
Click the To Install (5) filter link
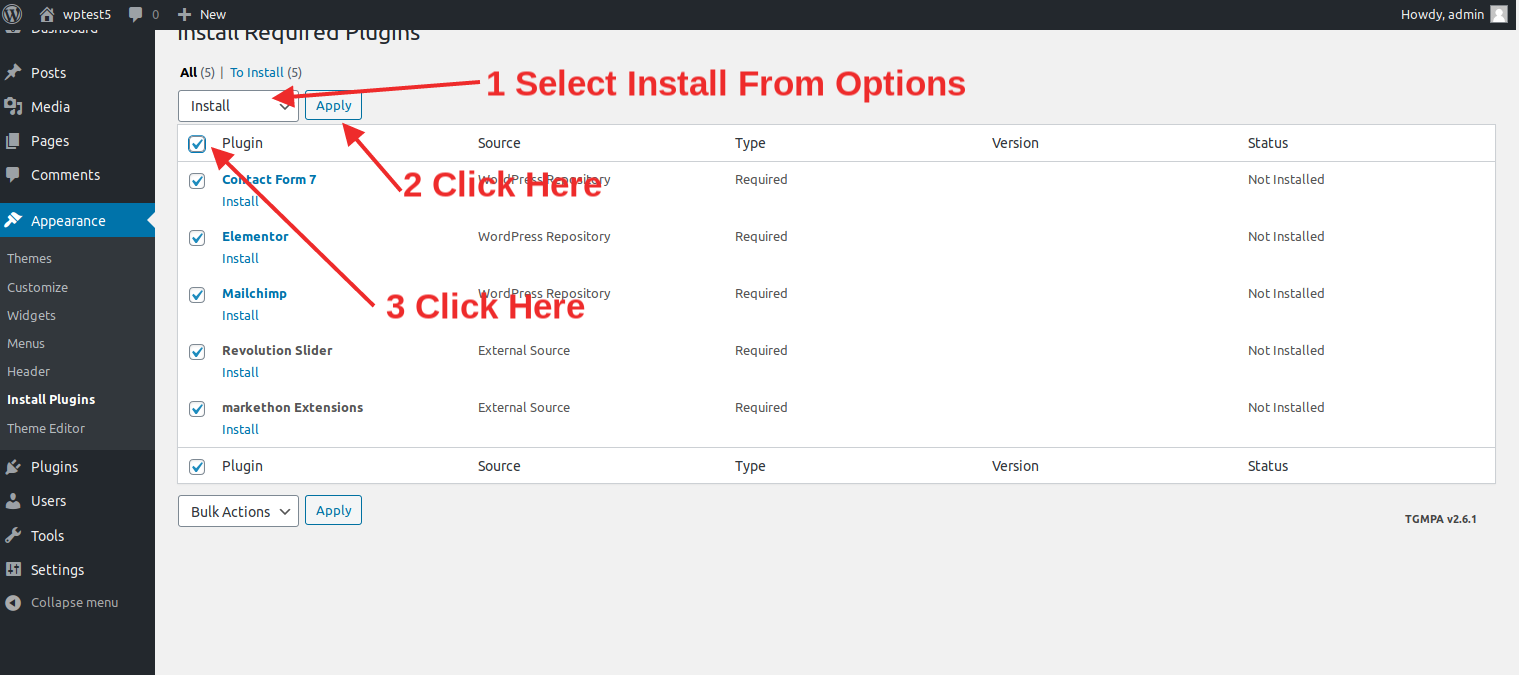pos(266,72)
